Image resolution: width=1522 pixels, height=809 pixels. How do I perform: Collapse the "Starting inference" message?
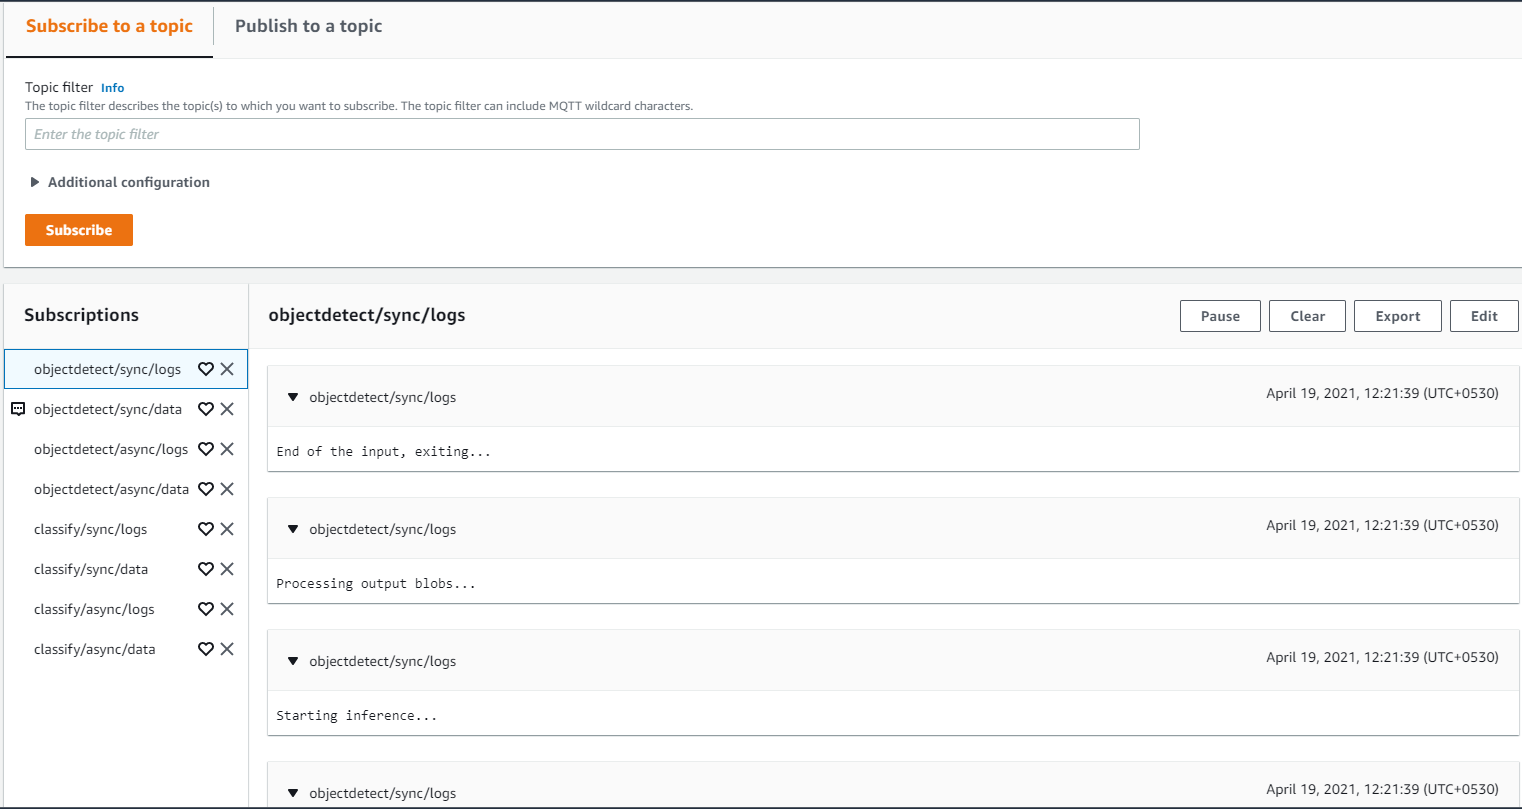tap(293, 661)
